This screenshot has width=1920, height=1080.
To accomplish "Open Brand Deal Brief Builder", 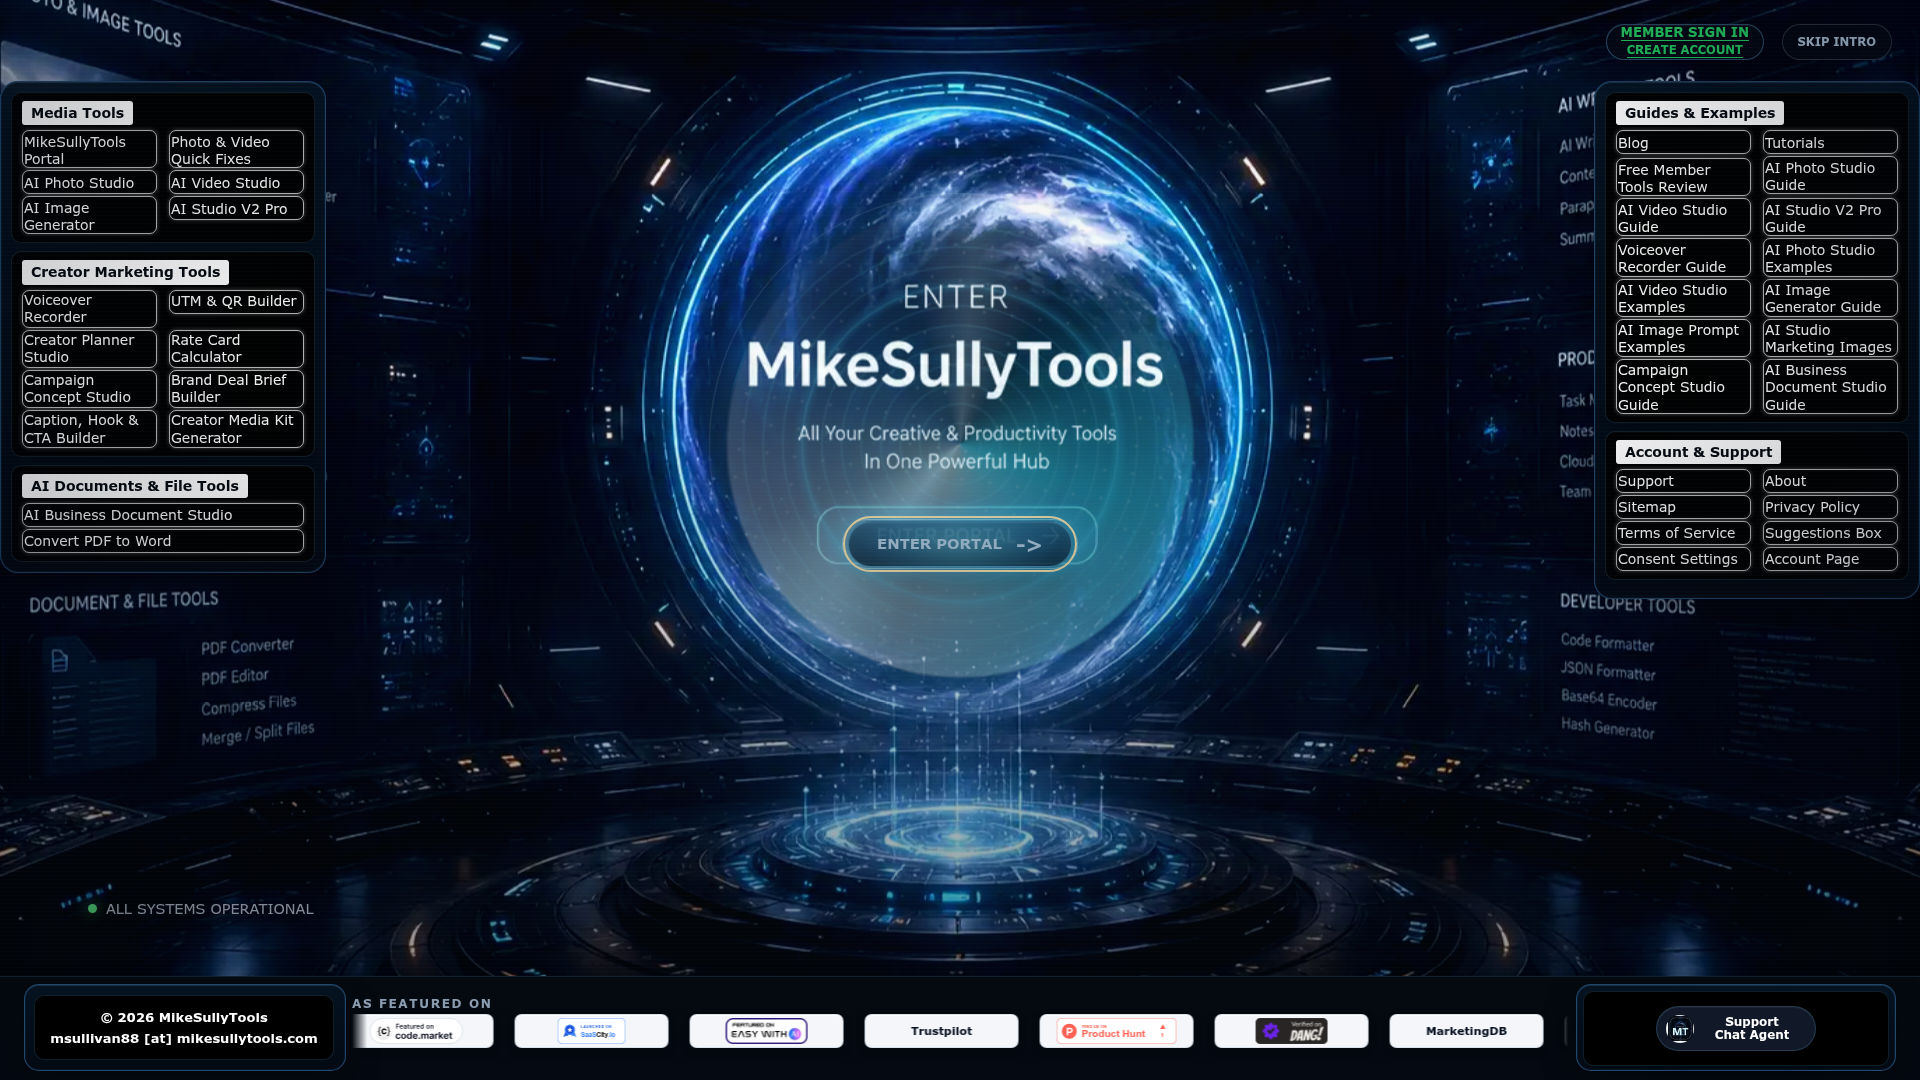I will [236, 389].
